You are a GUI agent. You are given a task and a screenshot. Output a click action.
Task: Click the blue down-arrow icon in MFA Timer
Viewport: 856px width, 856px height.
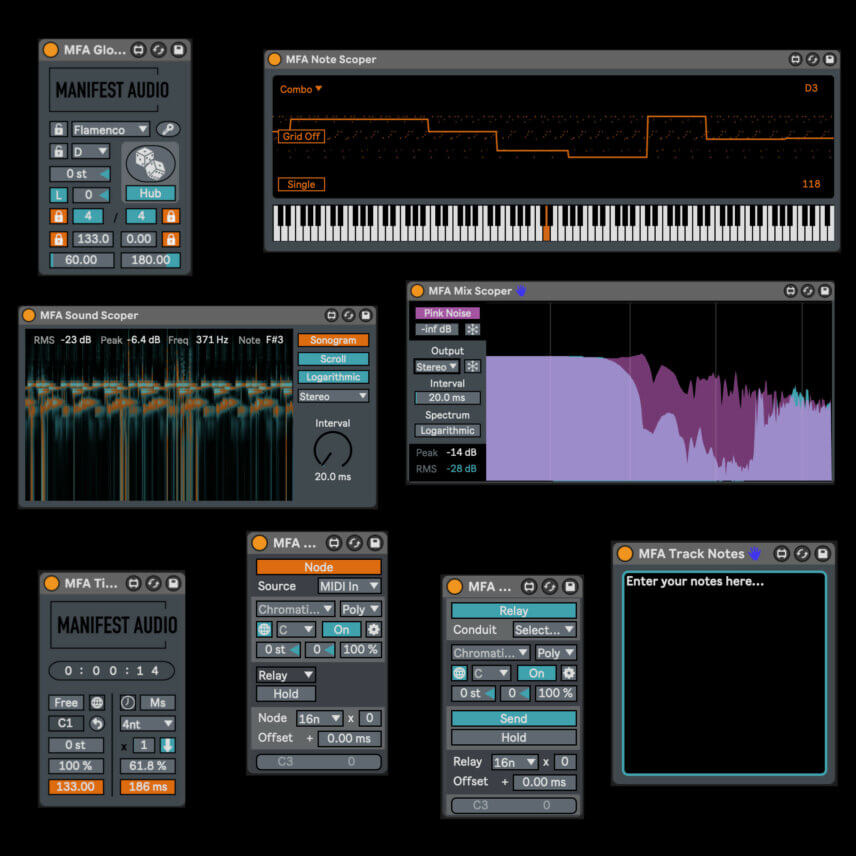(168, 745)
